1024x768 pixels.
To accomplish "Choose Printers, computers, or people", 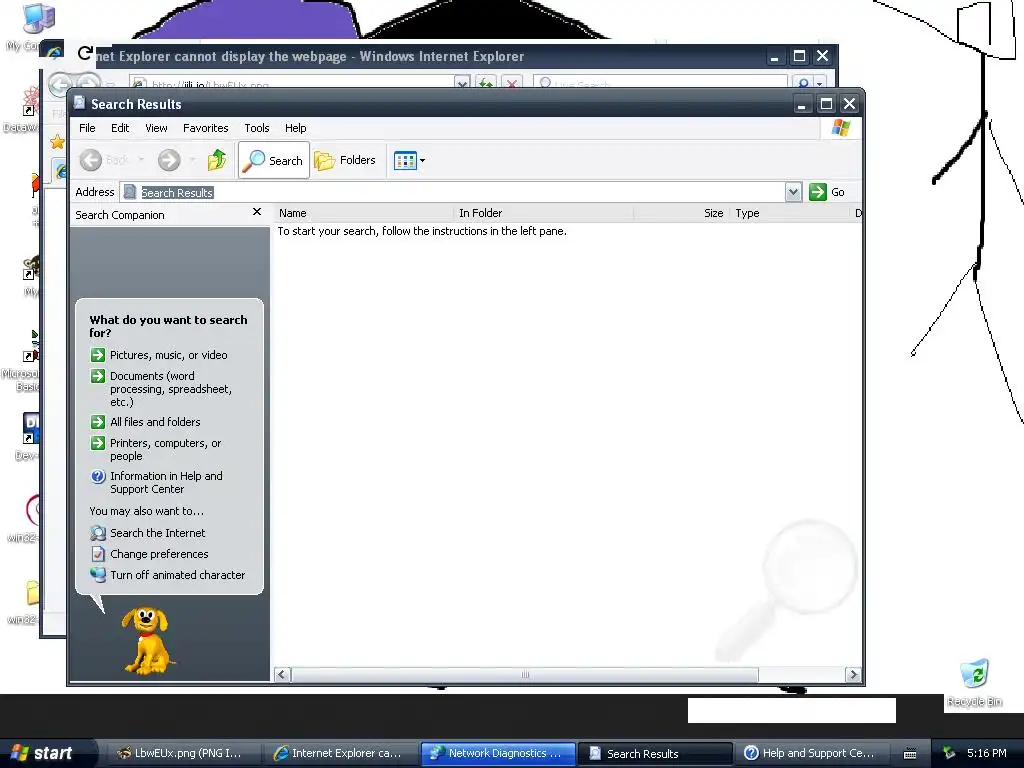I will click(x=165, y=449).
